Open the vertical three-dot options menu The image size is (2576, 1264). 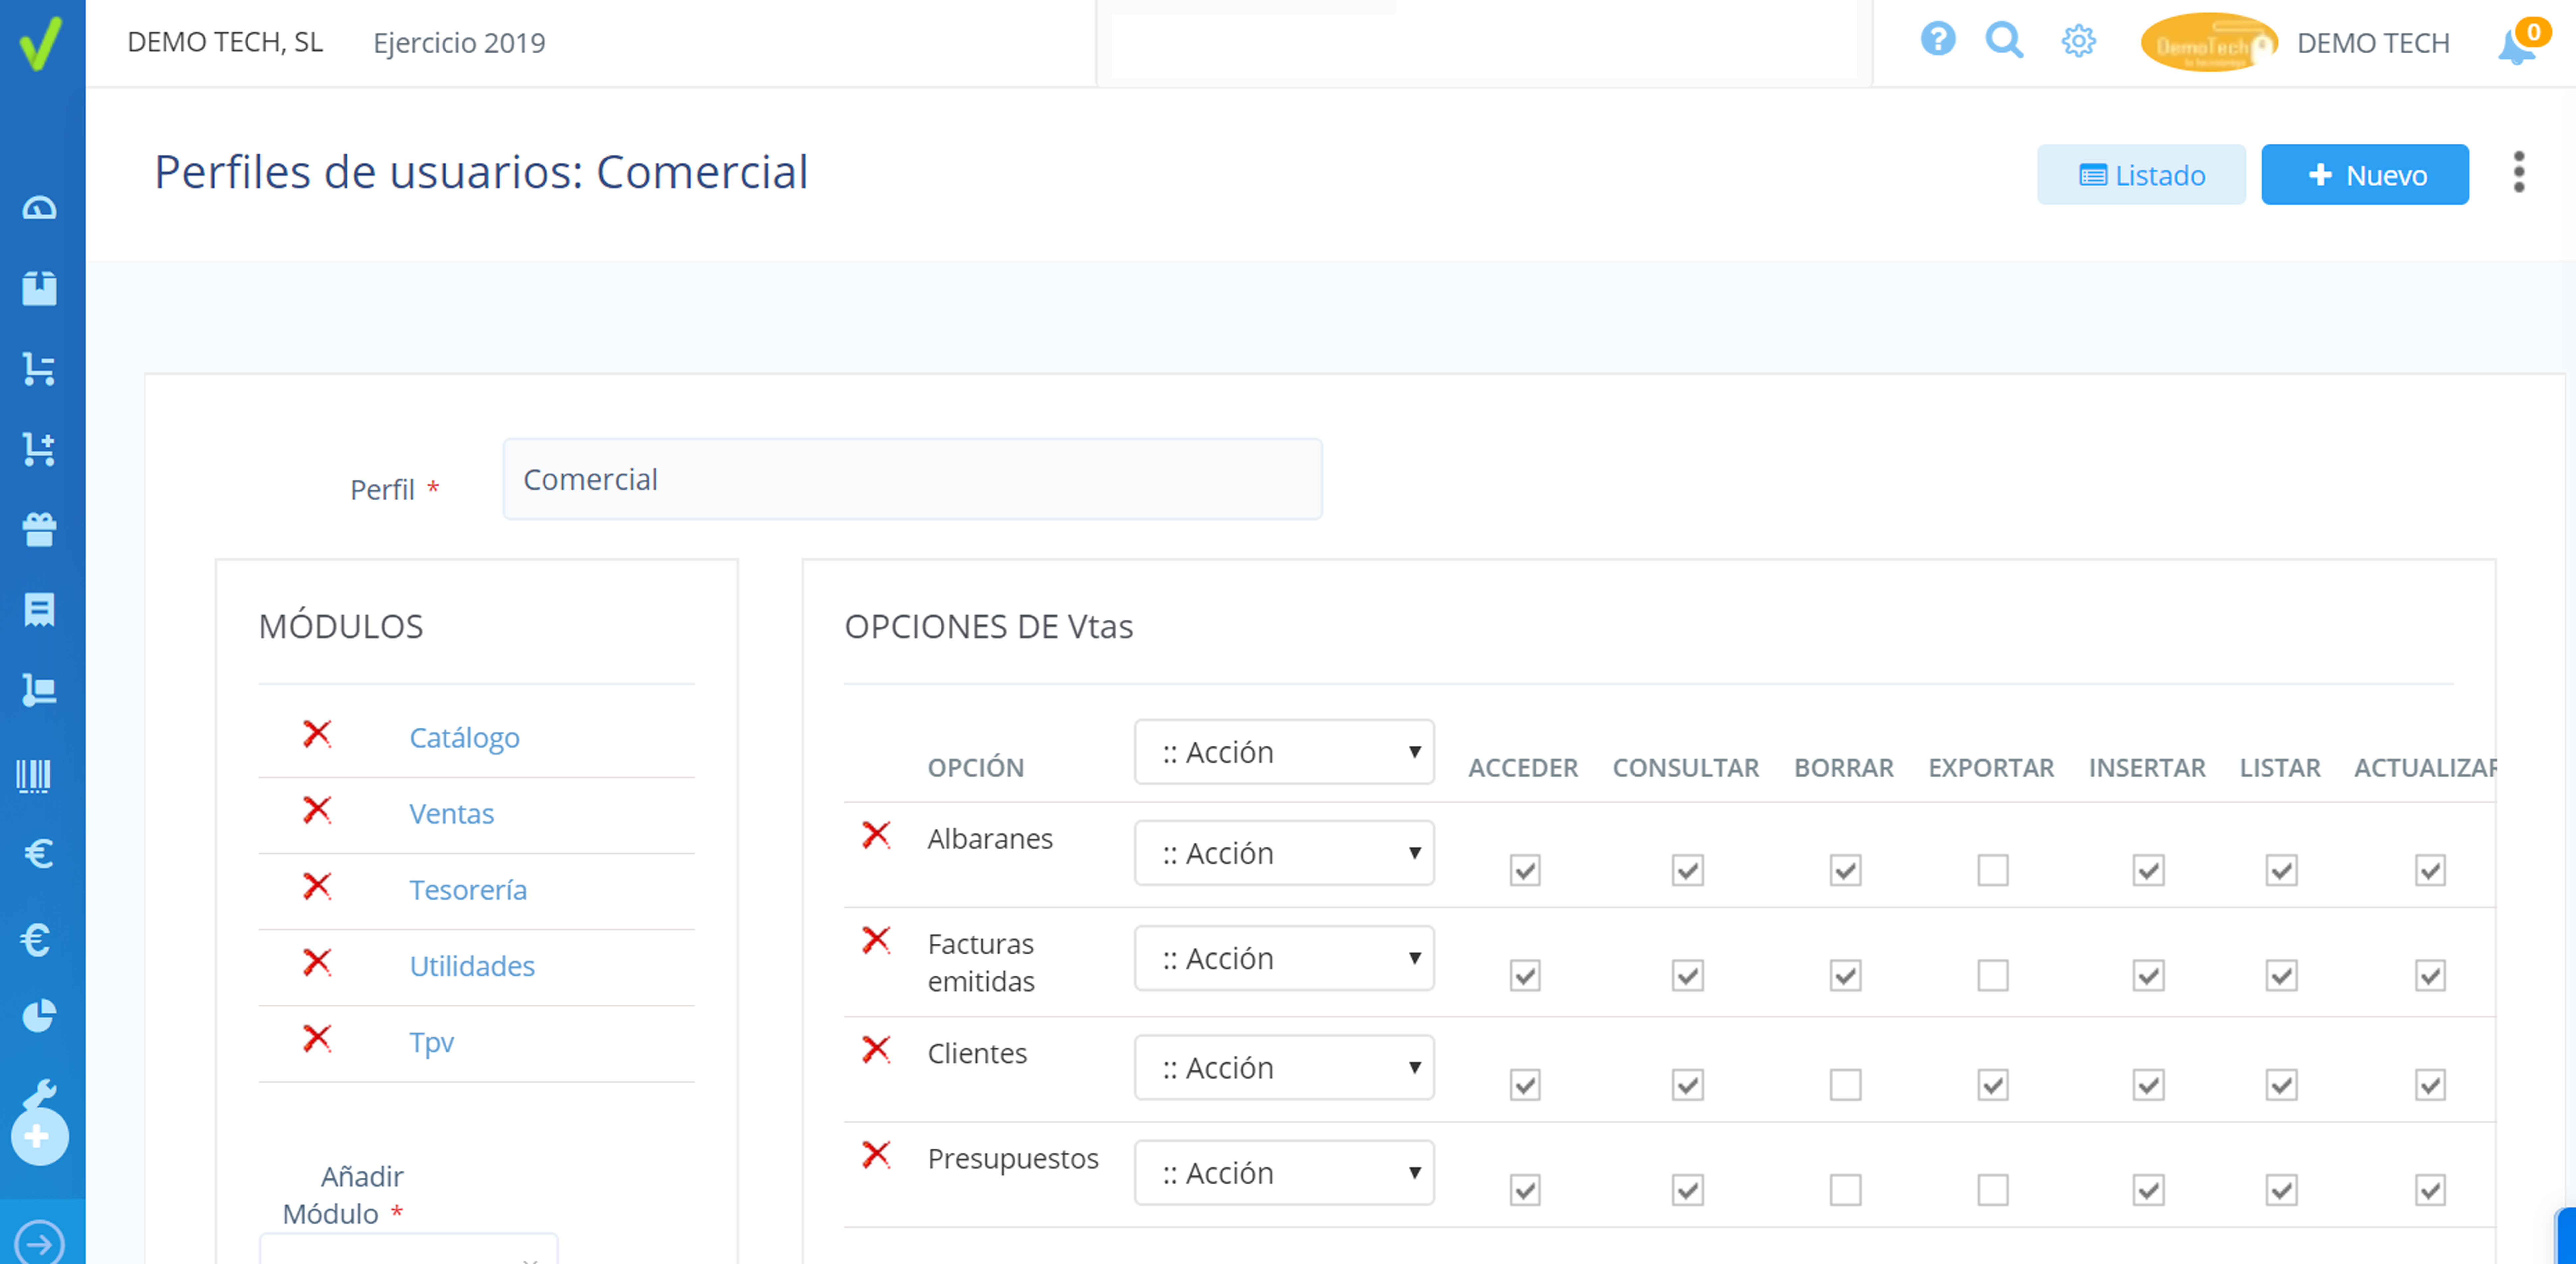(x=2519, y=172)
